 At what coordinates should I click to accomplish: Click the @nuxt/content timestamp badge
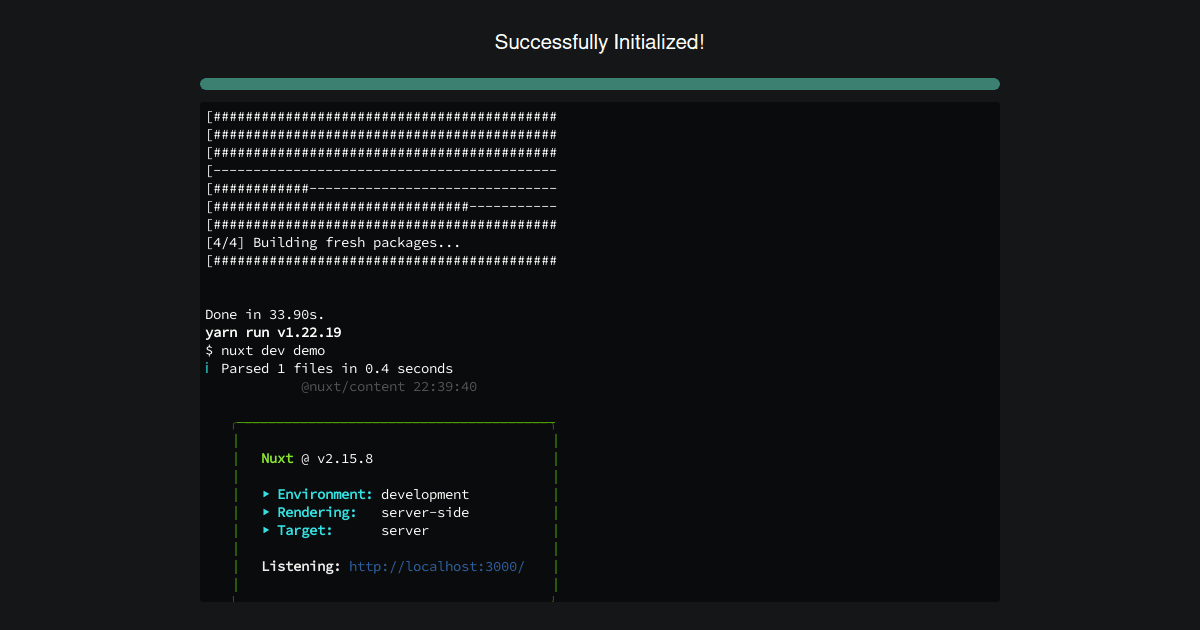click(389, 386)
